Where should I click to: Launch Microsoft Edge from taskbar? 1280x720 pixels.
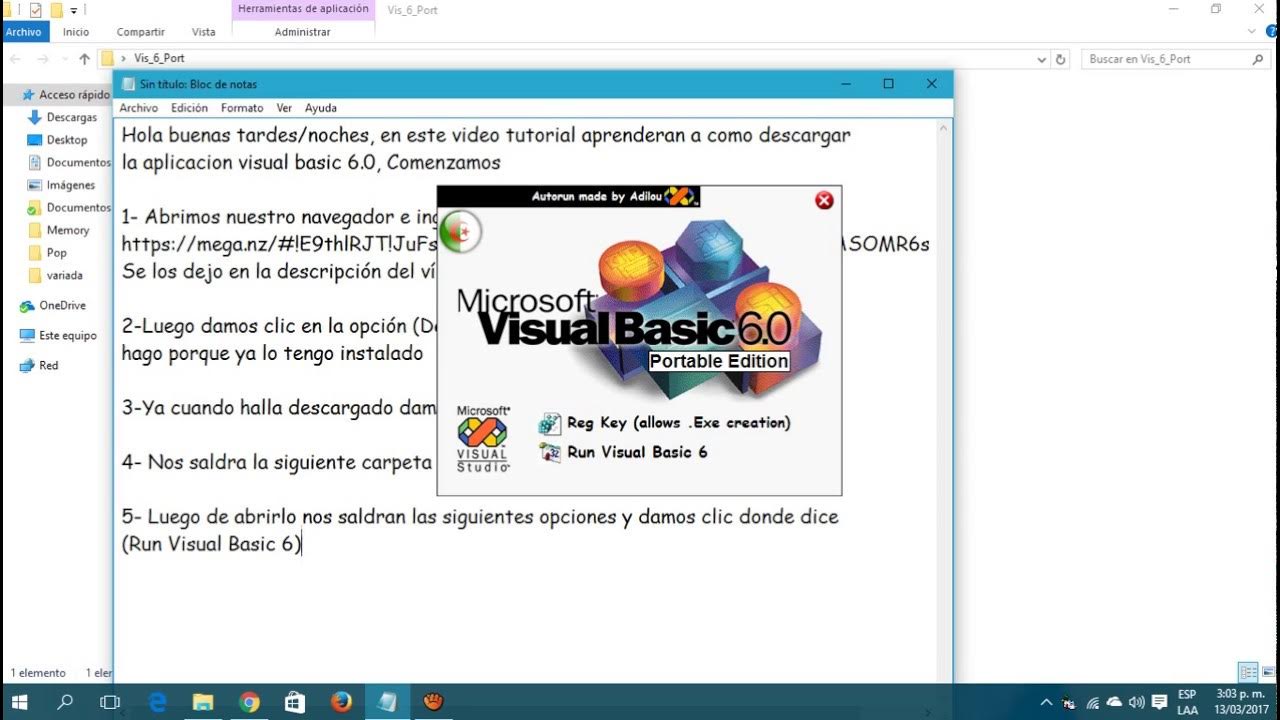coord(157,702)
